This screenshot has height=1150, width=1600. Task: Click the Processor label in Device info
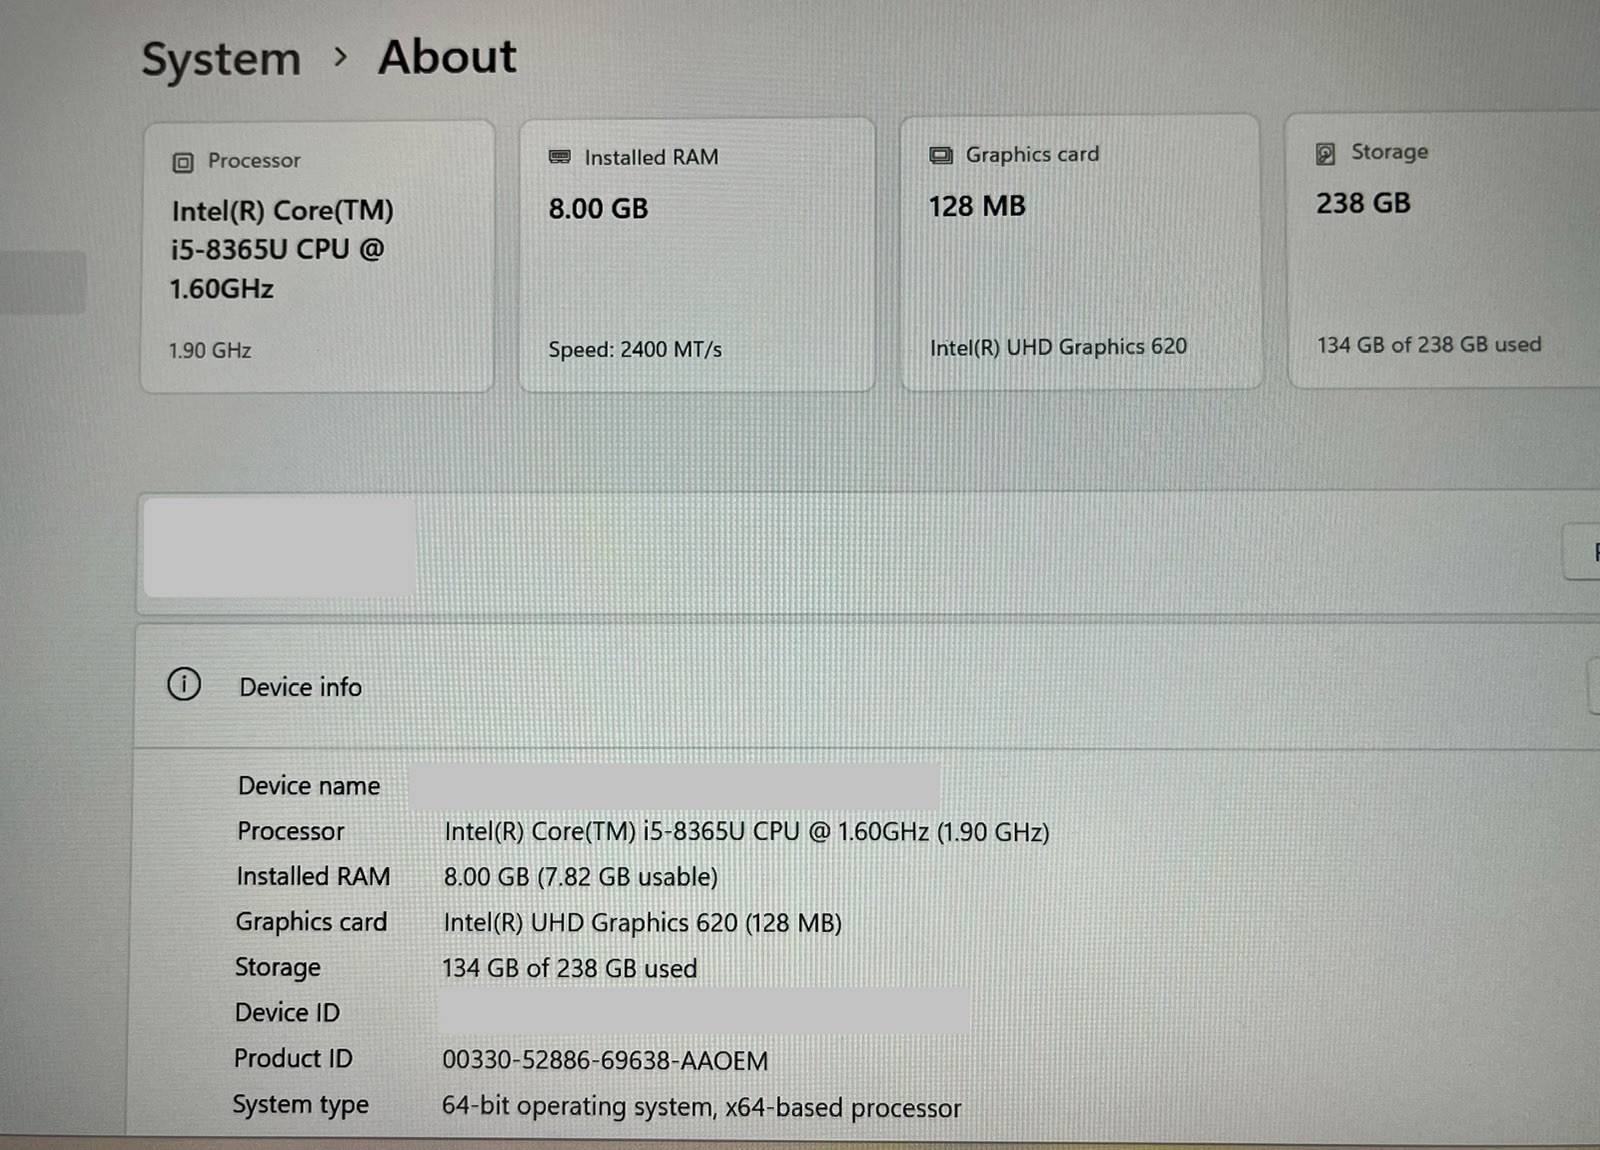click(290, 831)
